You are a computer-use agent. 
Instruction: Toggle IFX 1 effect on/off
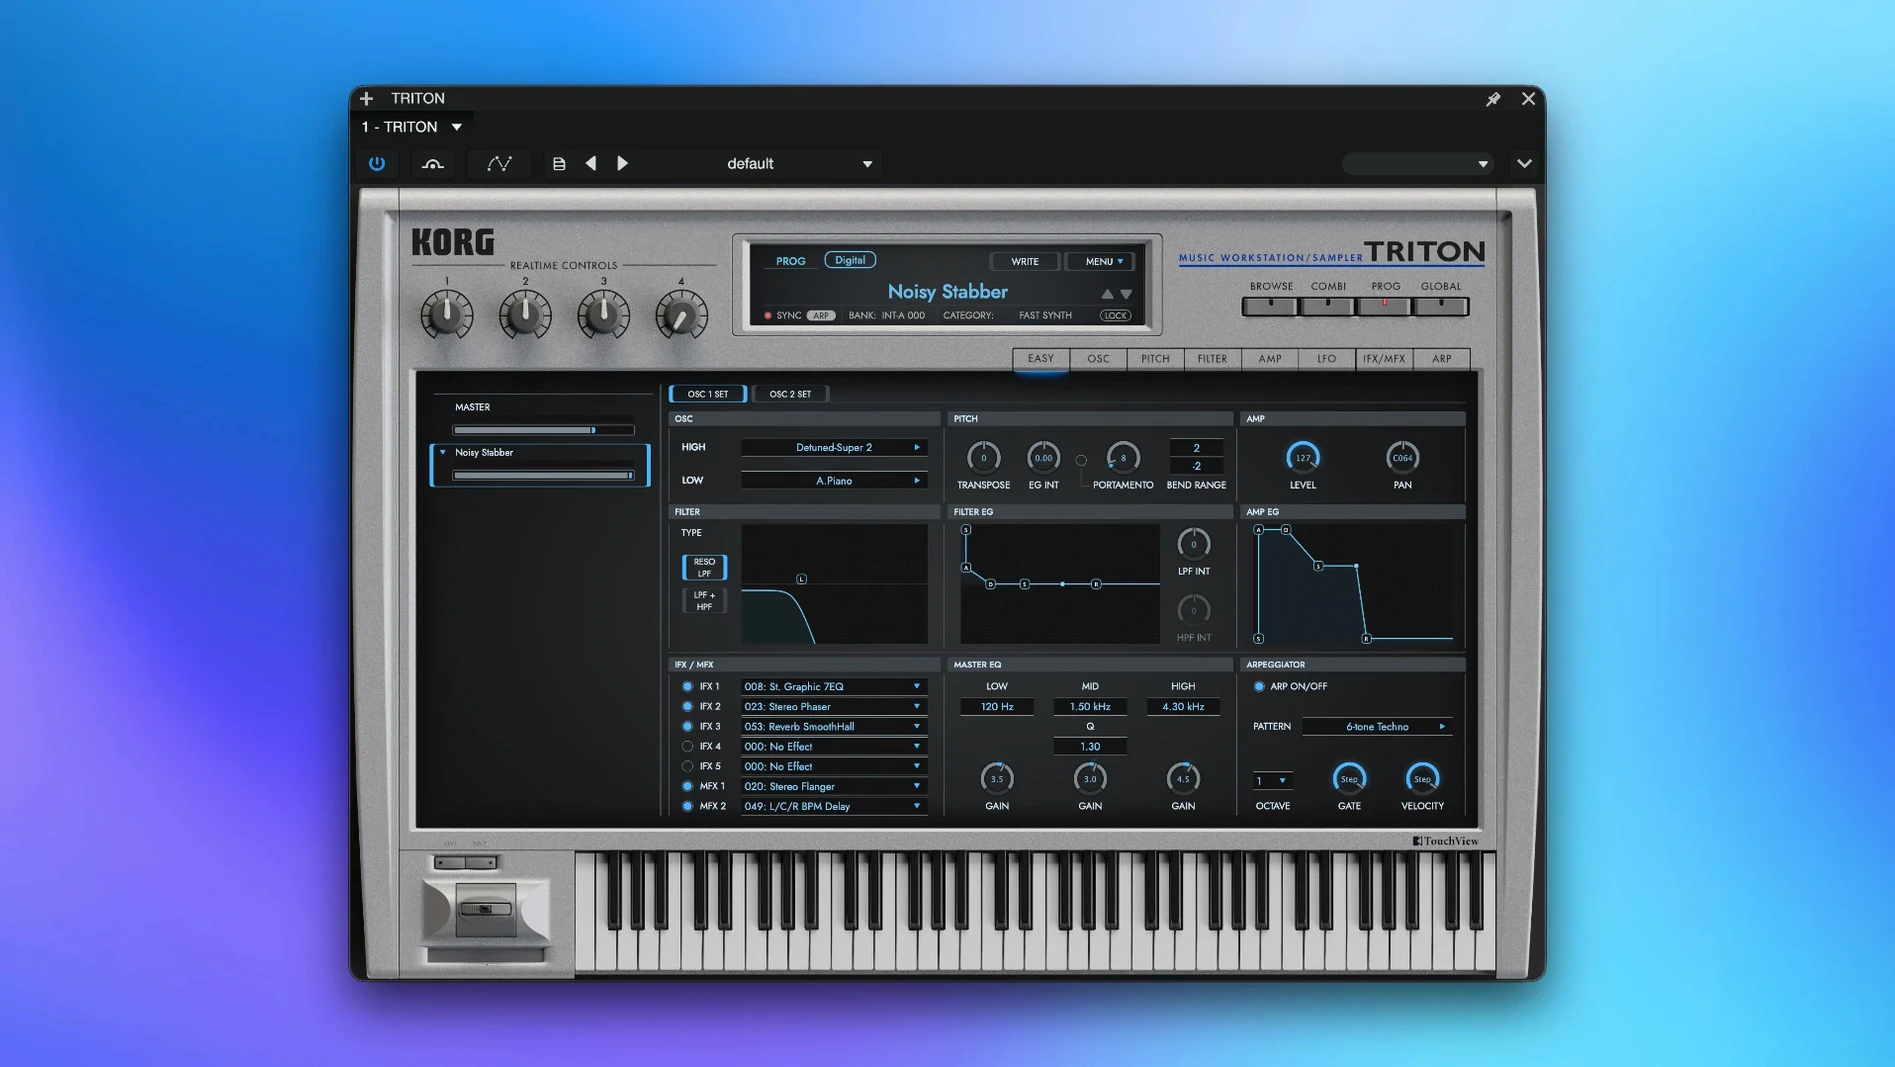687,687
